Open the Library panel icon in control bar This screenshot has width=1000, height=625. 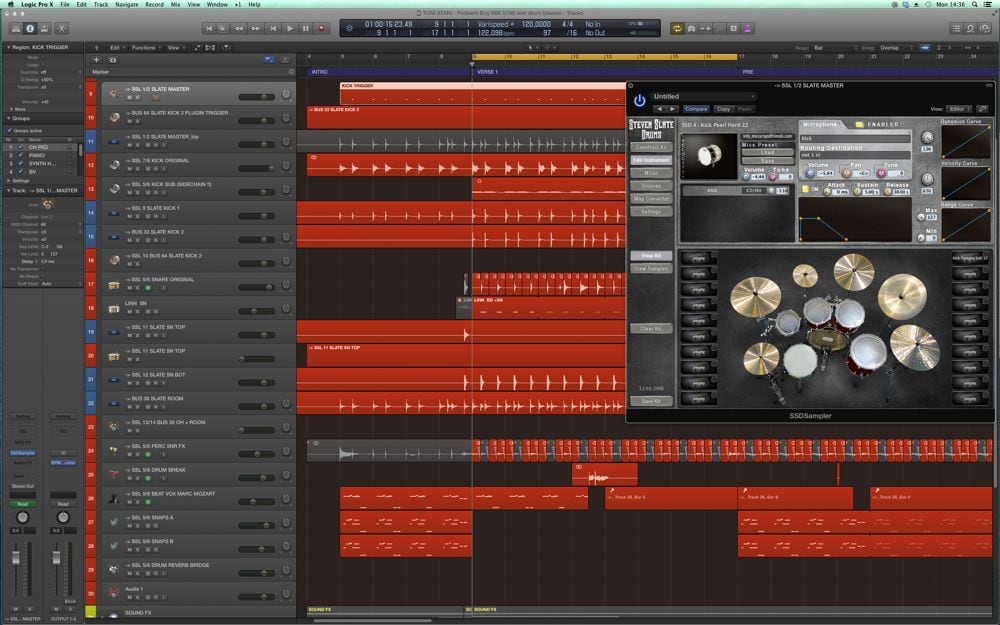15,28
